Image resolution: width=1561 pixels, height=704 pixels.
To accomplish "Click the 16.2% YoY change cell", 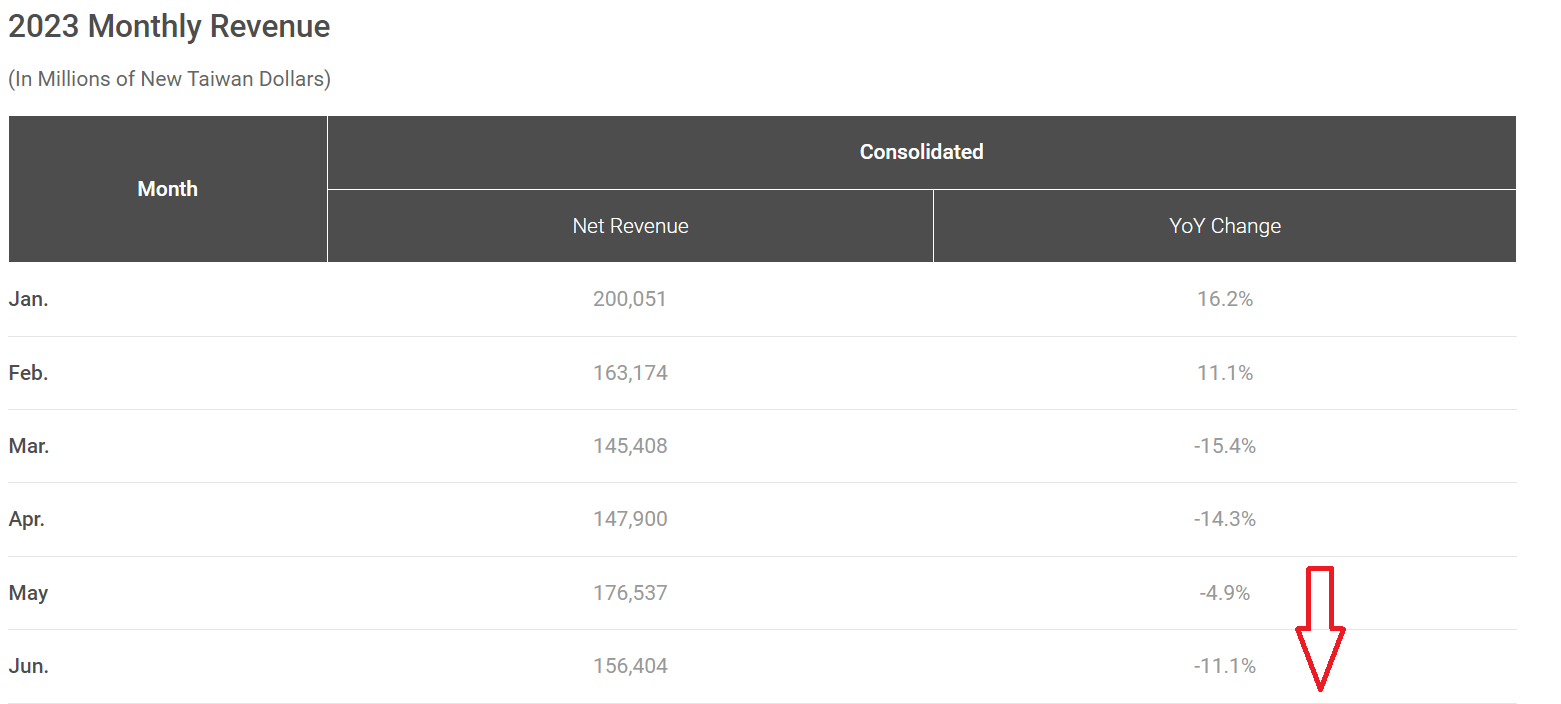I will [x=1224, y=299].
